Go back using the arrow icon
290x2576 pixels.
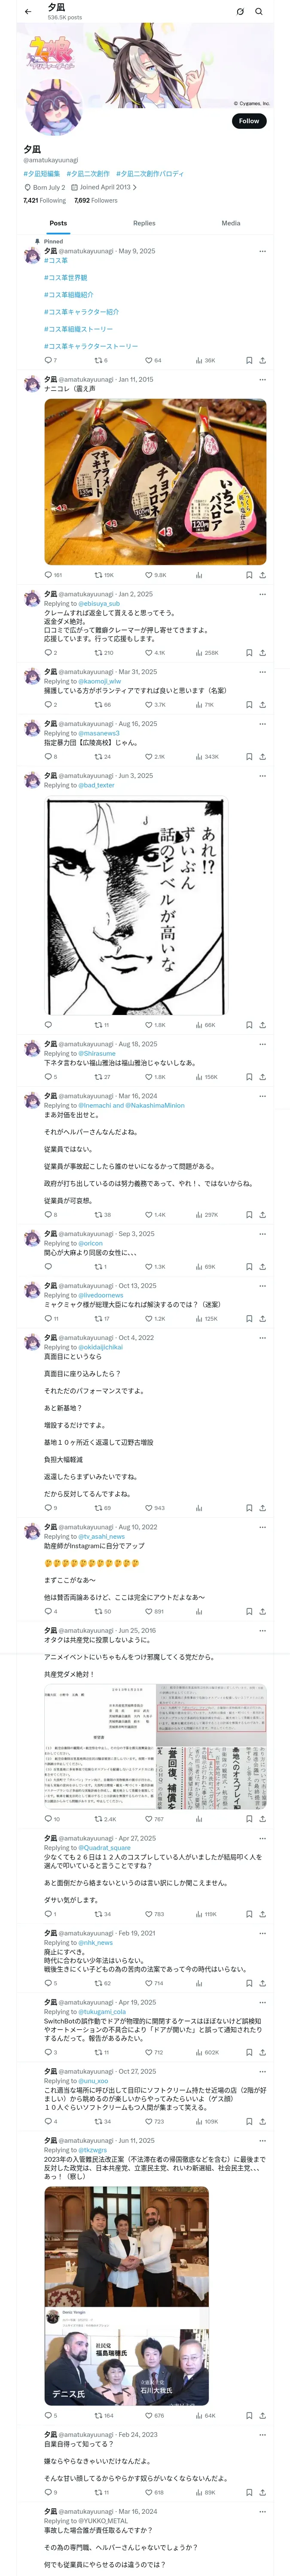pyautogui.click(x=28, y=12)
